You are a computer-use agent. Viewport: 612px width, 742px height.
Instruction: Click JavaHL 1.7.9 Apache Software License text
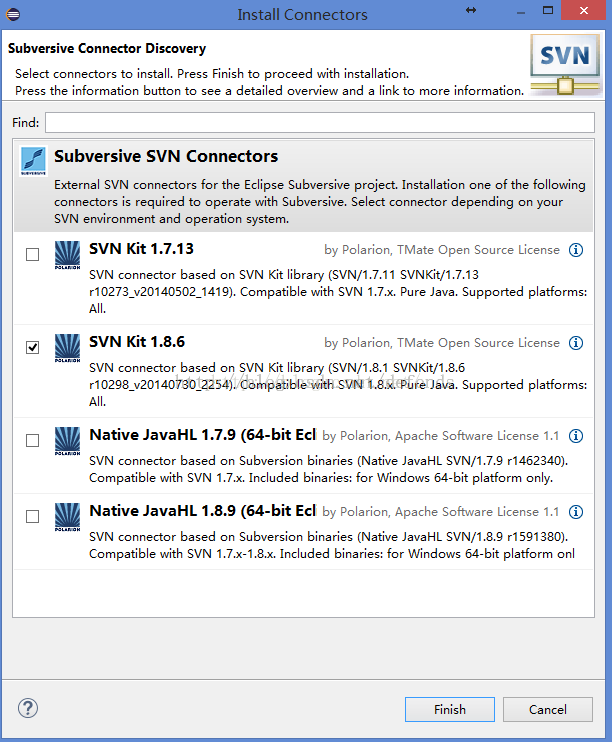[x=441, y=436]
